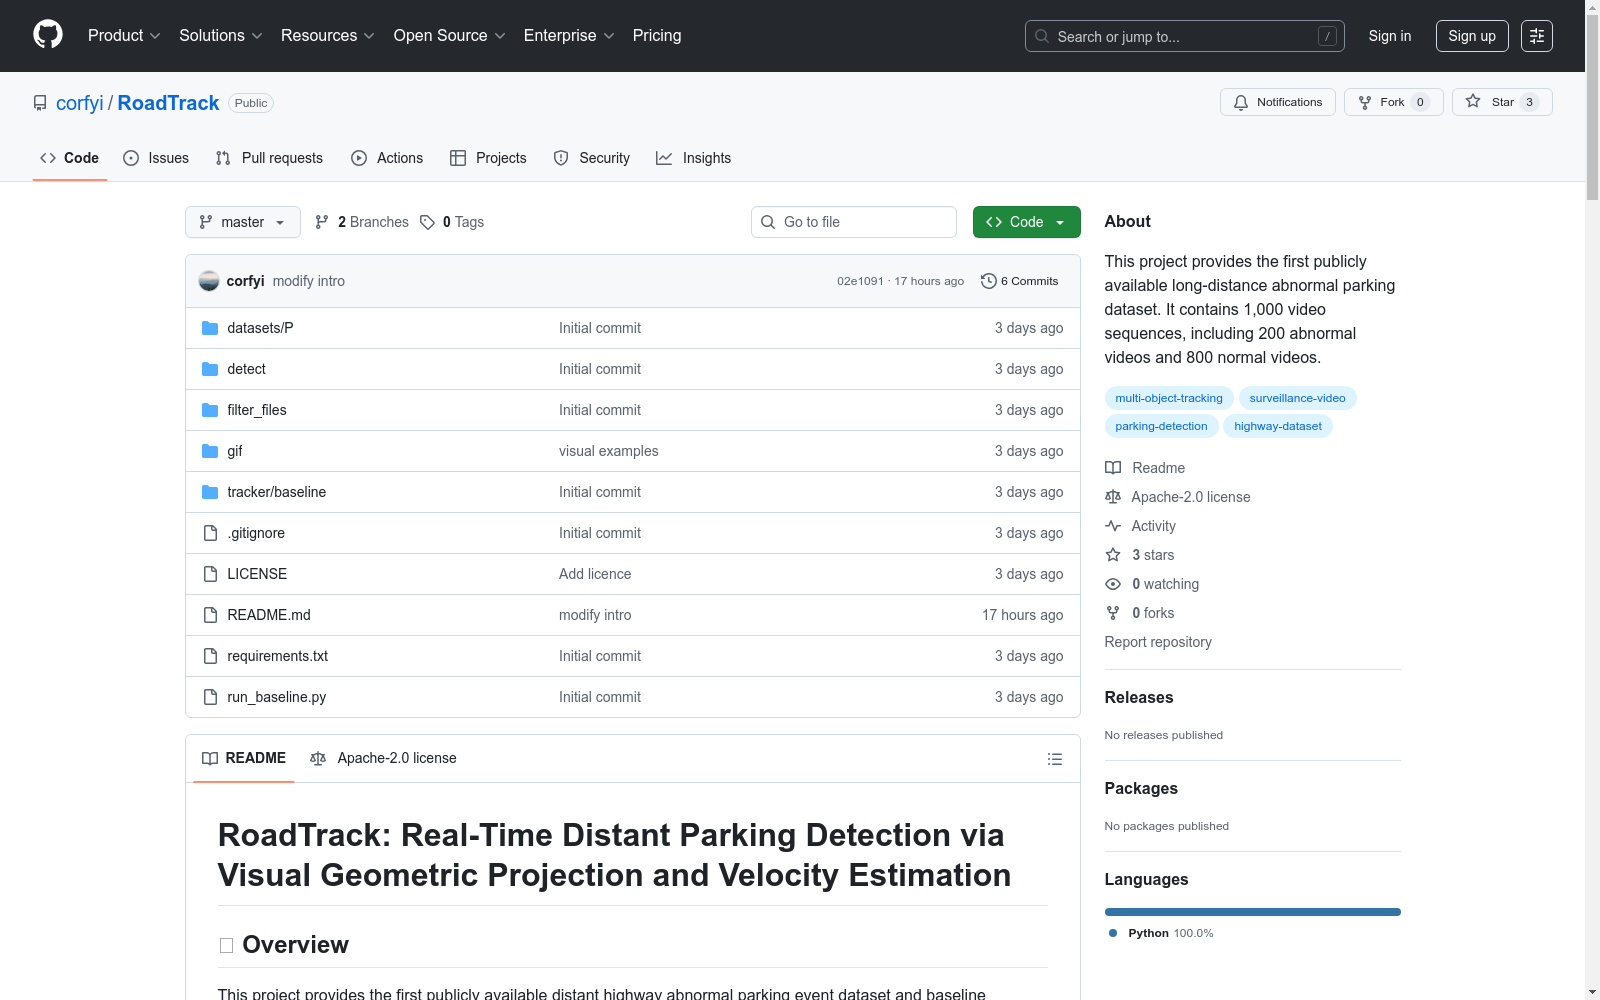Click the page vertical scrollbar thumb

(x=1592, y=107)
